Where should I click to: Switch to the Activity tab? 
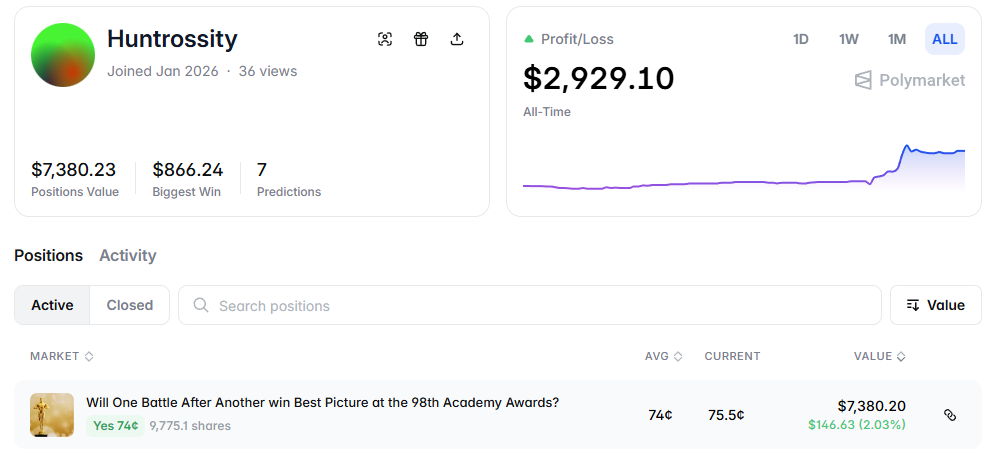(128, 255)
